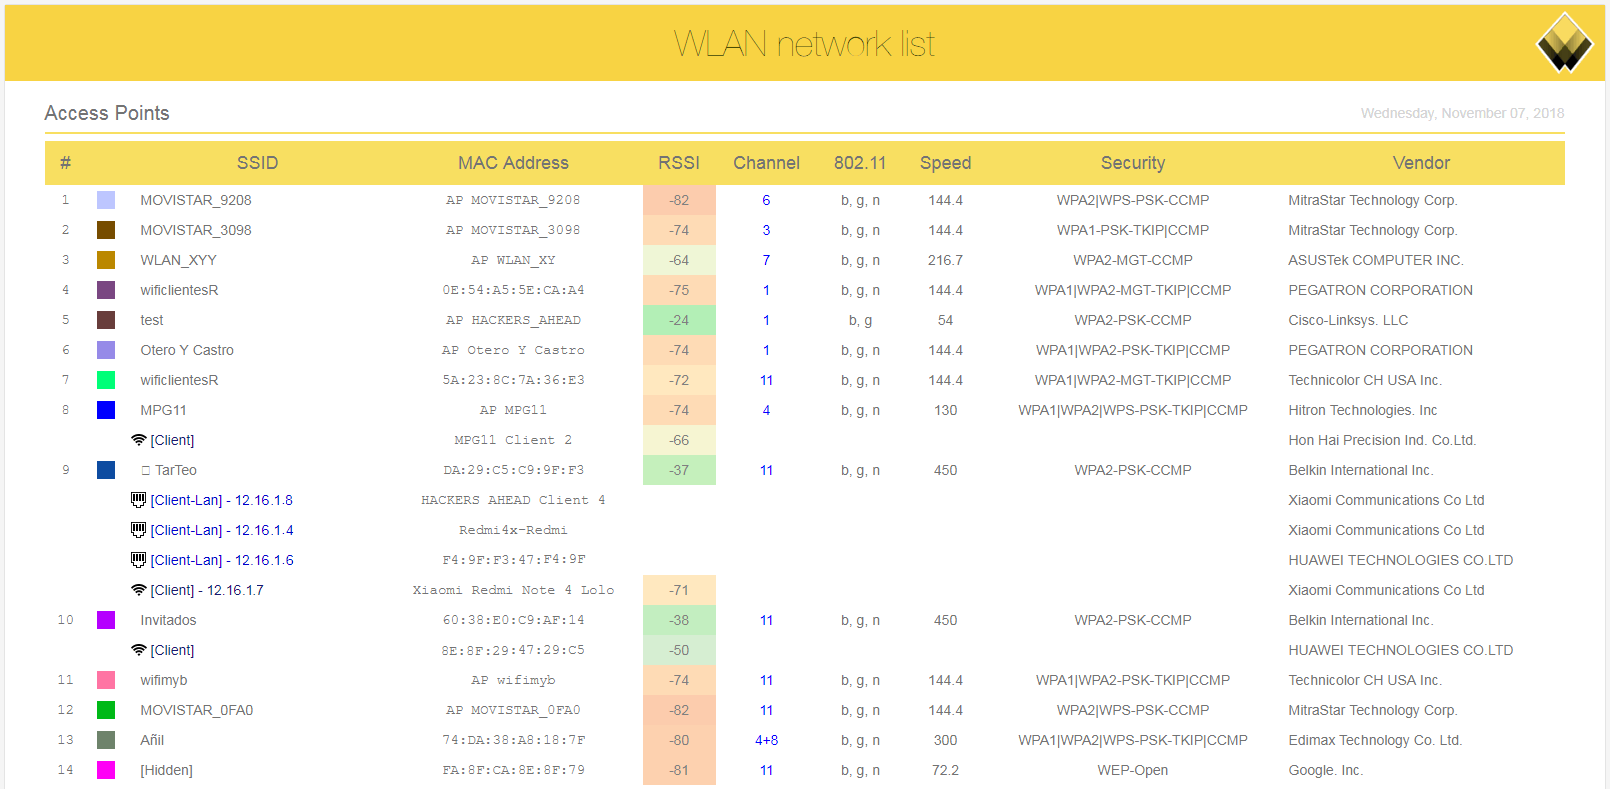Click the LAN icon next to 12.16.1.4
This screenshot has height=789, width=1610.
pyautogui.click(x=139, y=530)
